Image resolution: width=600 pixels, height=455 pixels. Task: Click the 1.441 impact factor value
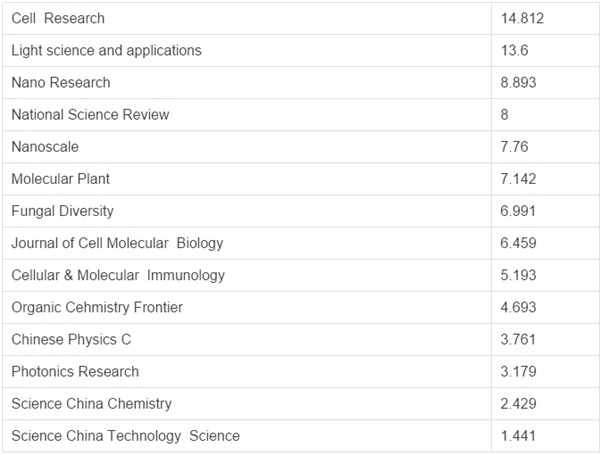518,436
